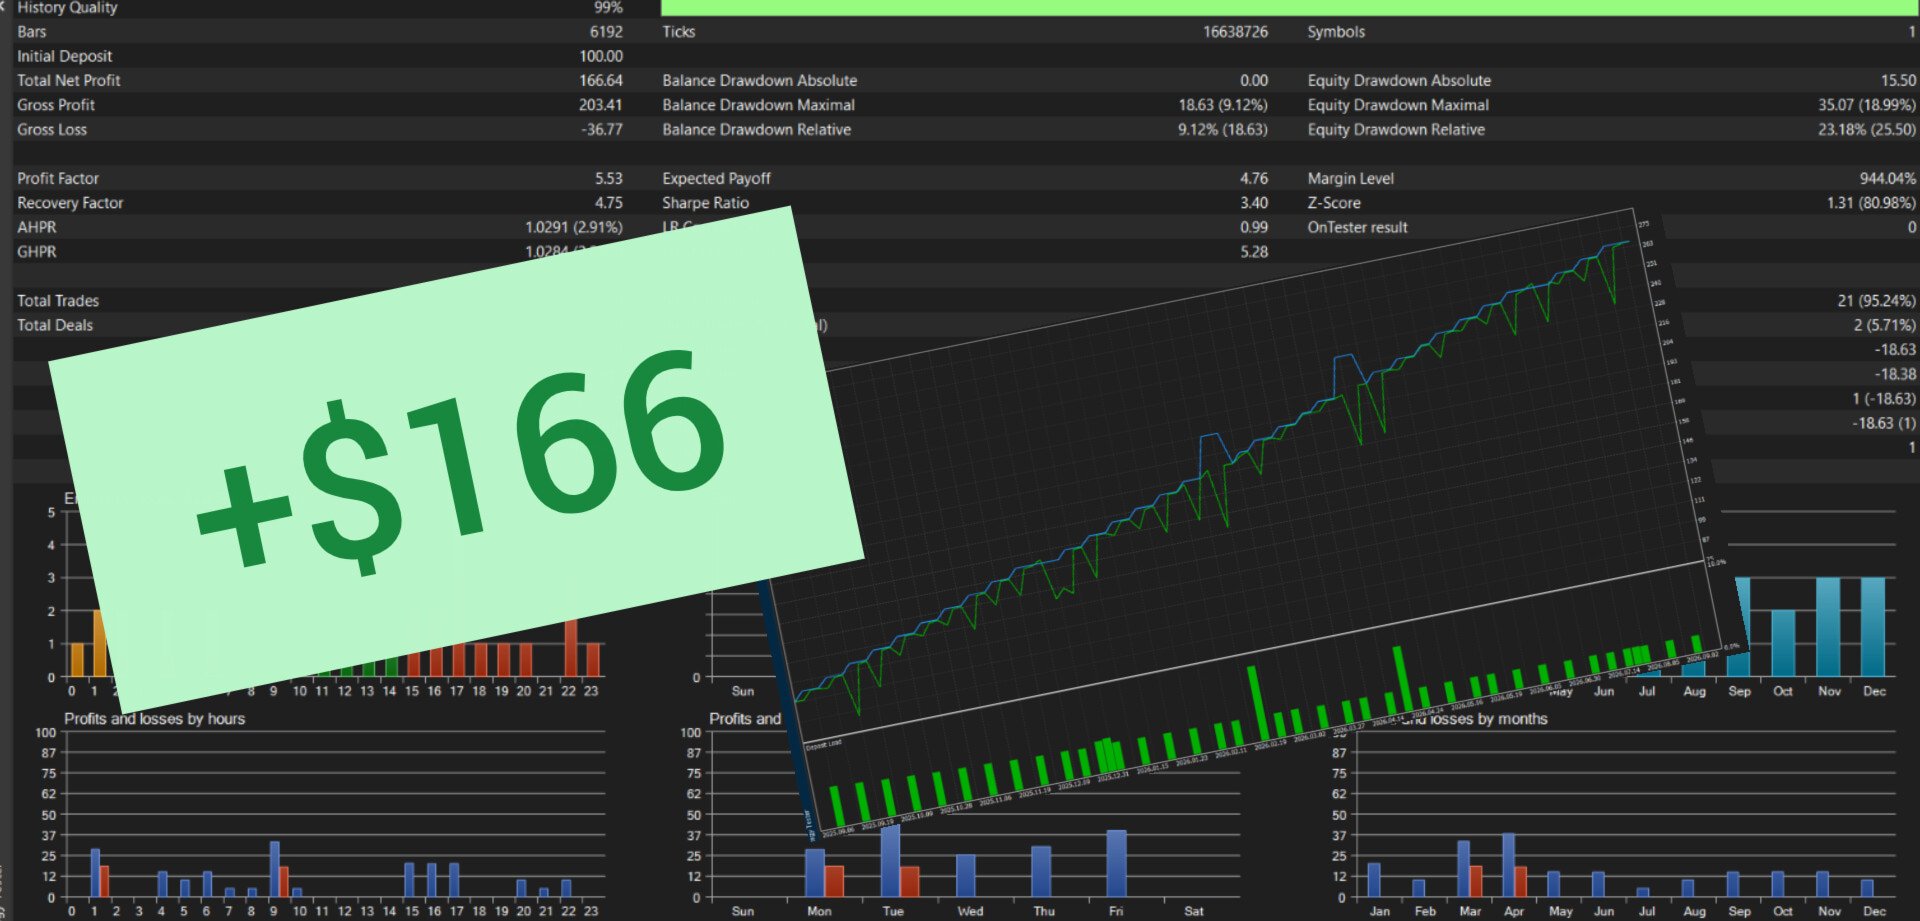
Task: Click the red Monday loss bar
Action: [x=834, y=881]
